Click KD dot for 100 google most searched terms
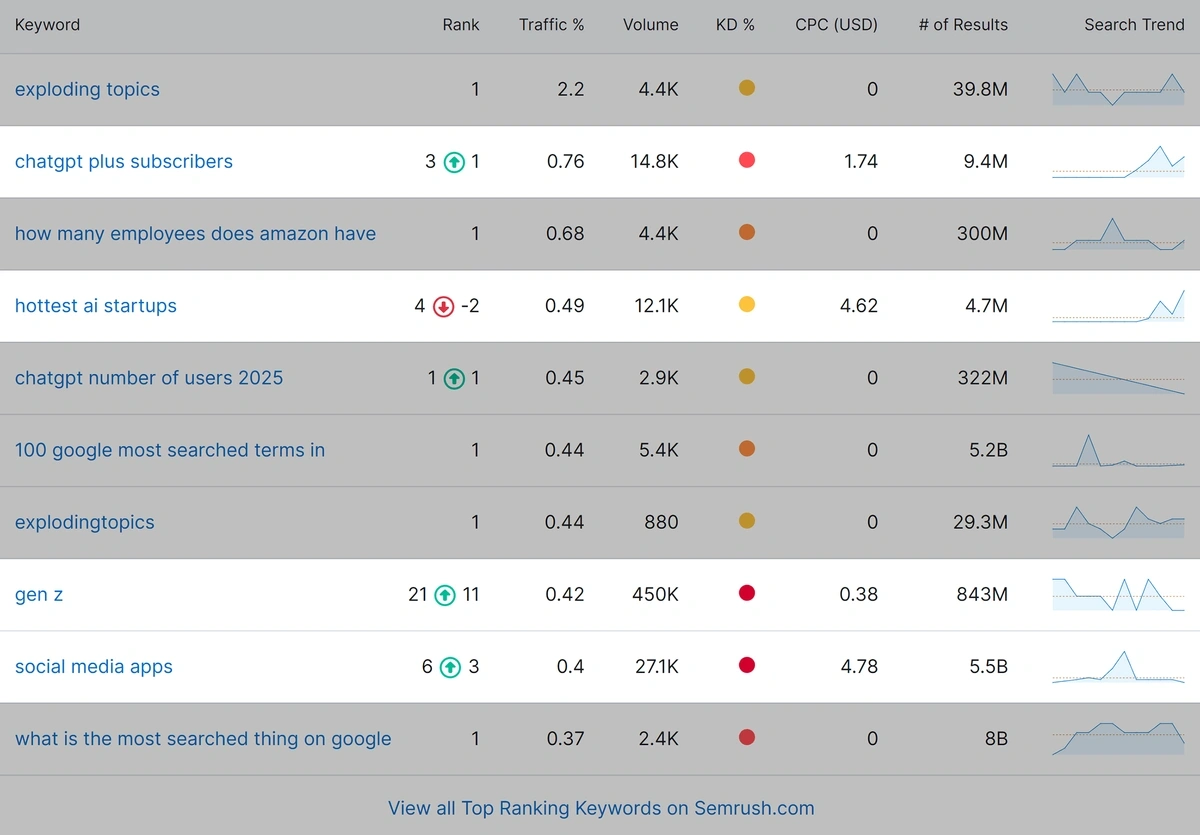 [747, 449]
